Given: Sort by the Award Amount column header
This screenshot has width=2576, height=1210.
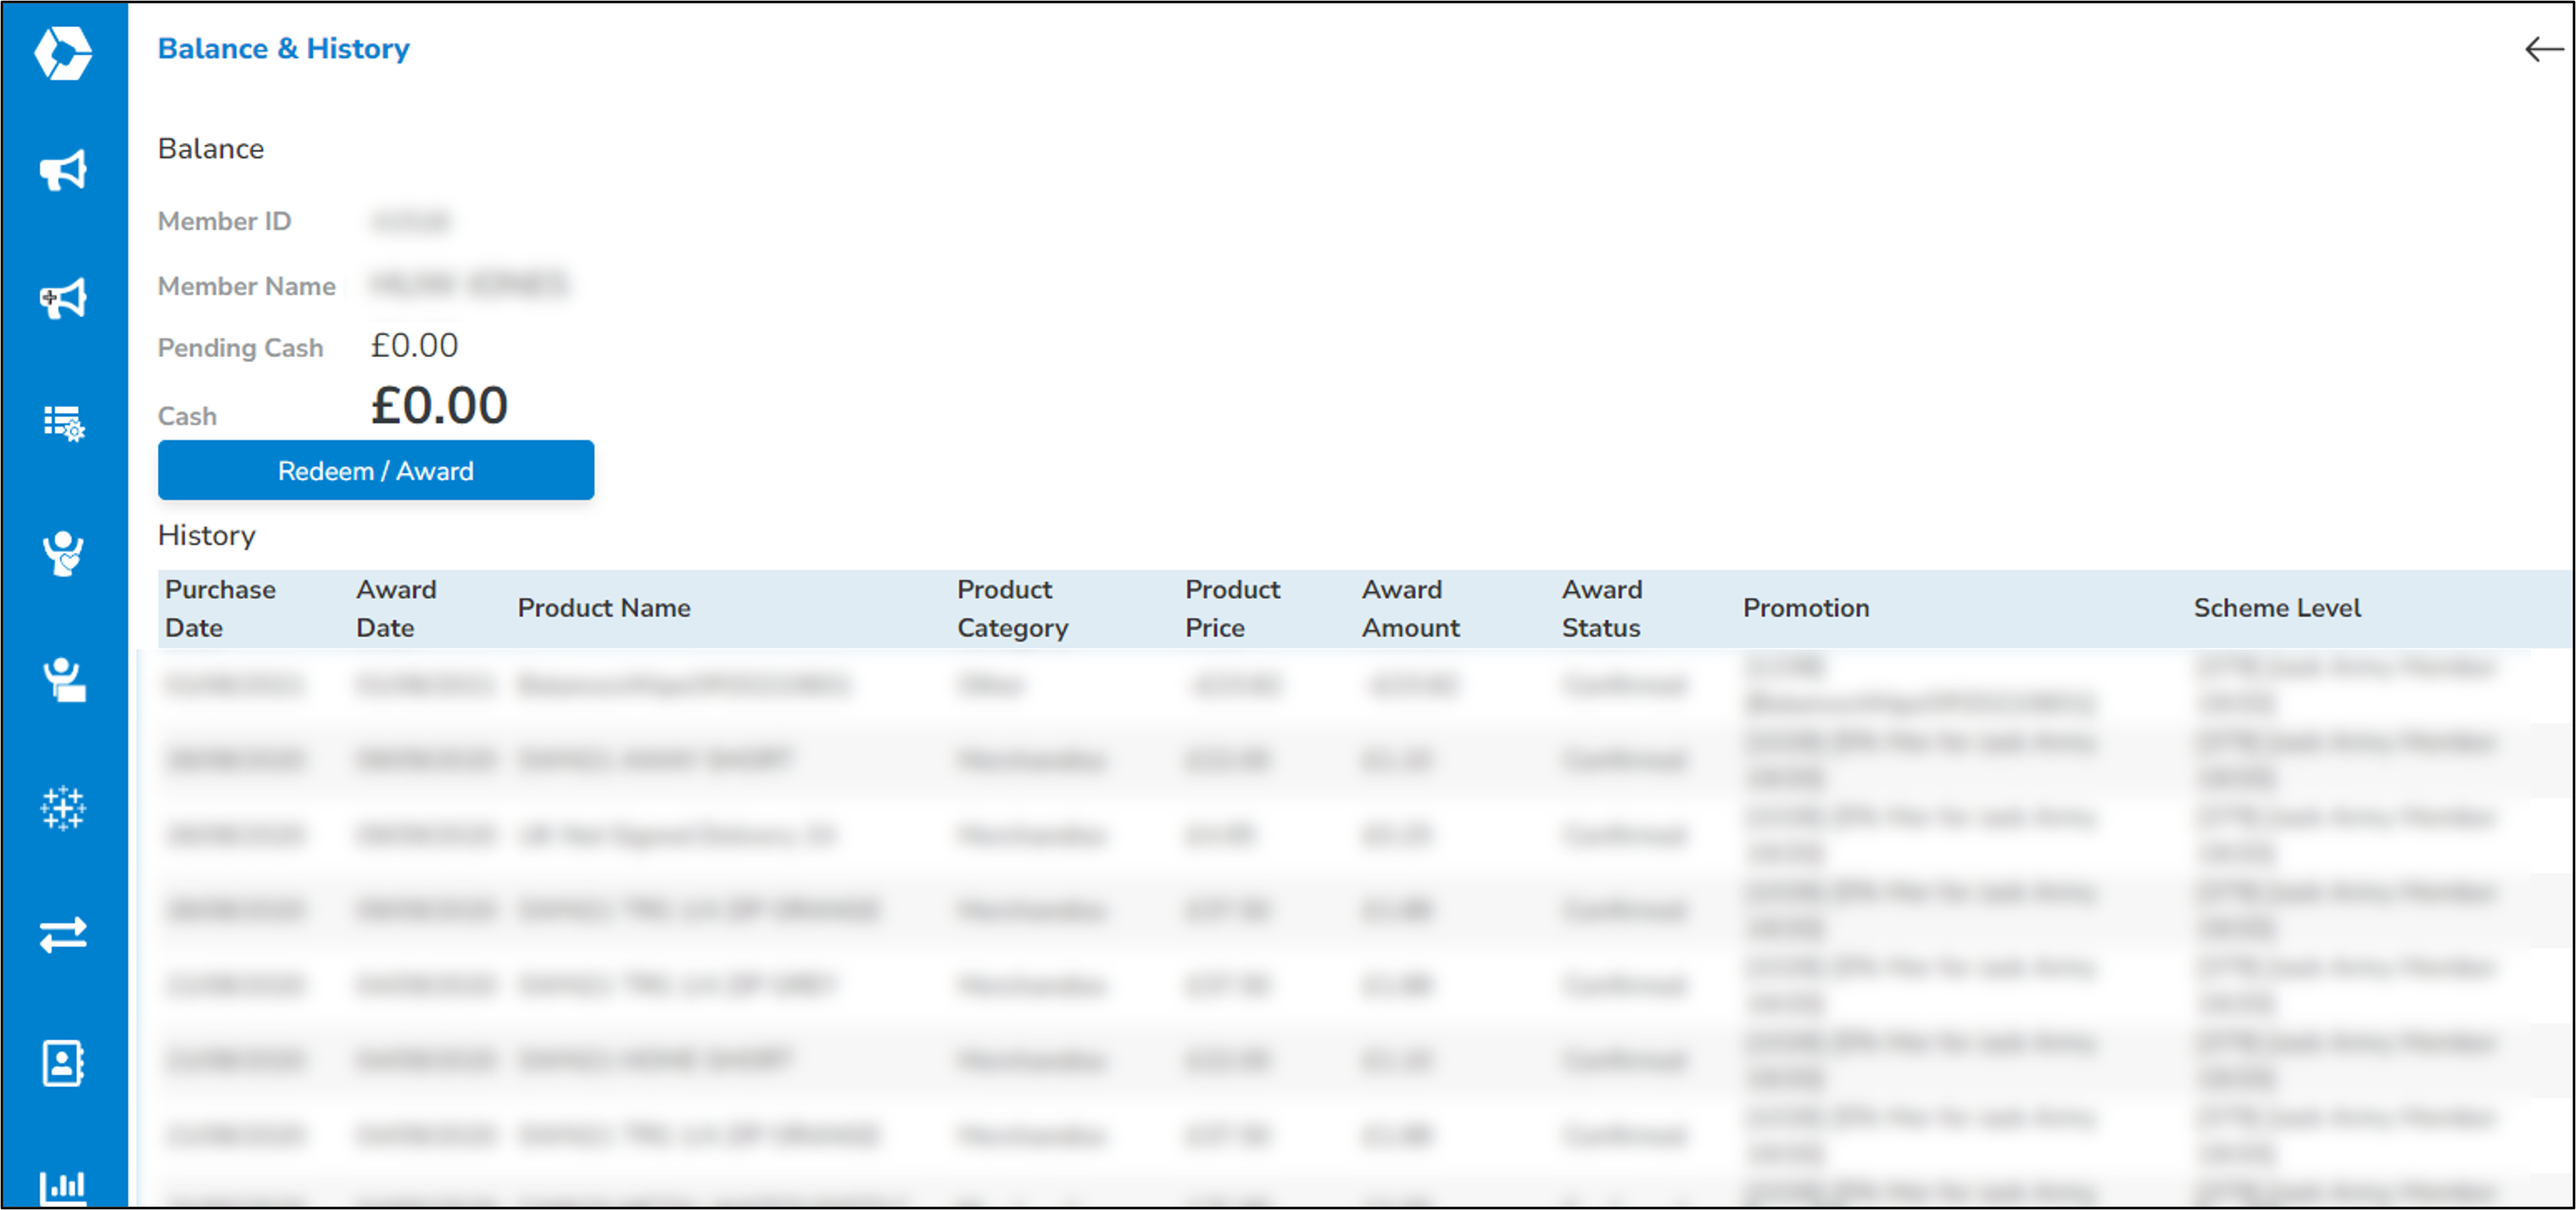Looking at the screenshot, I should tap(1410, 607).
